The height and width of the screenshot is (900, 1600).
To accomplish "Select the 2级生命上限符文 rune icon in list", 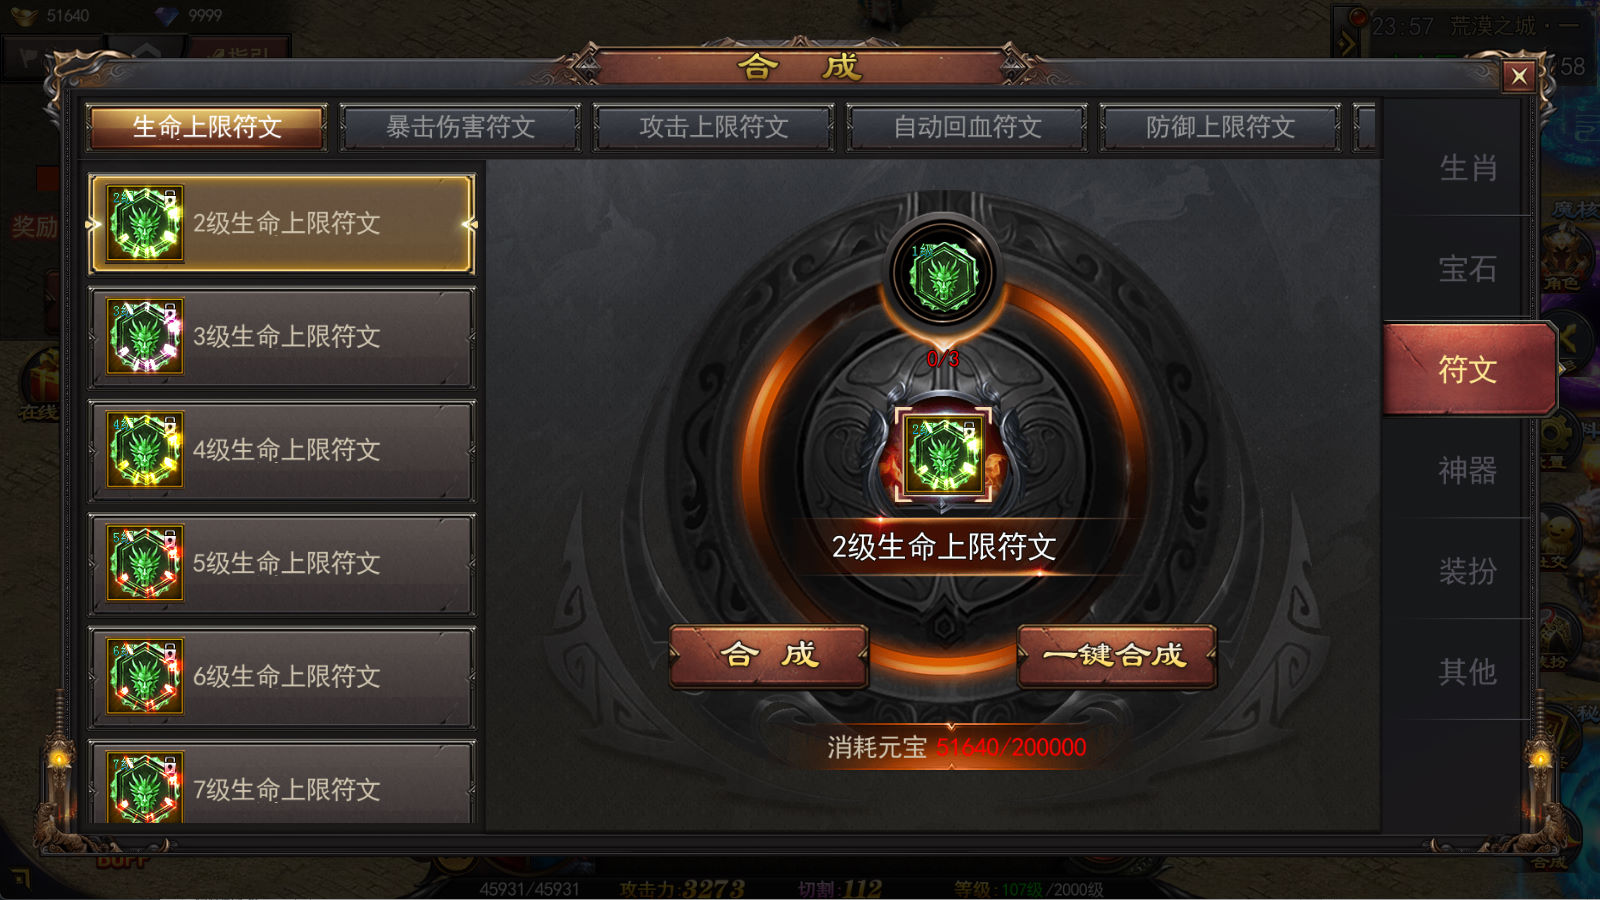I will click(145, 224).
